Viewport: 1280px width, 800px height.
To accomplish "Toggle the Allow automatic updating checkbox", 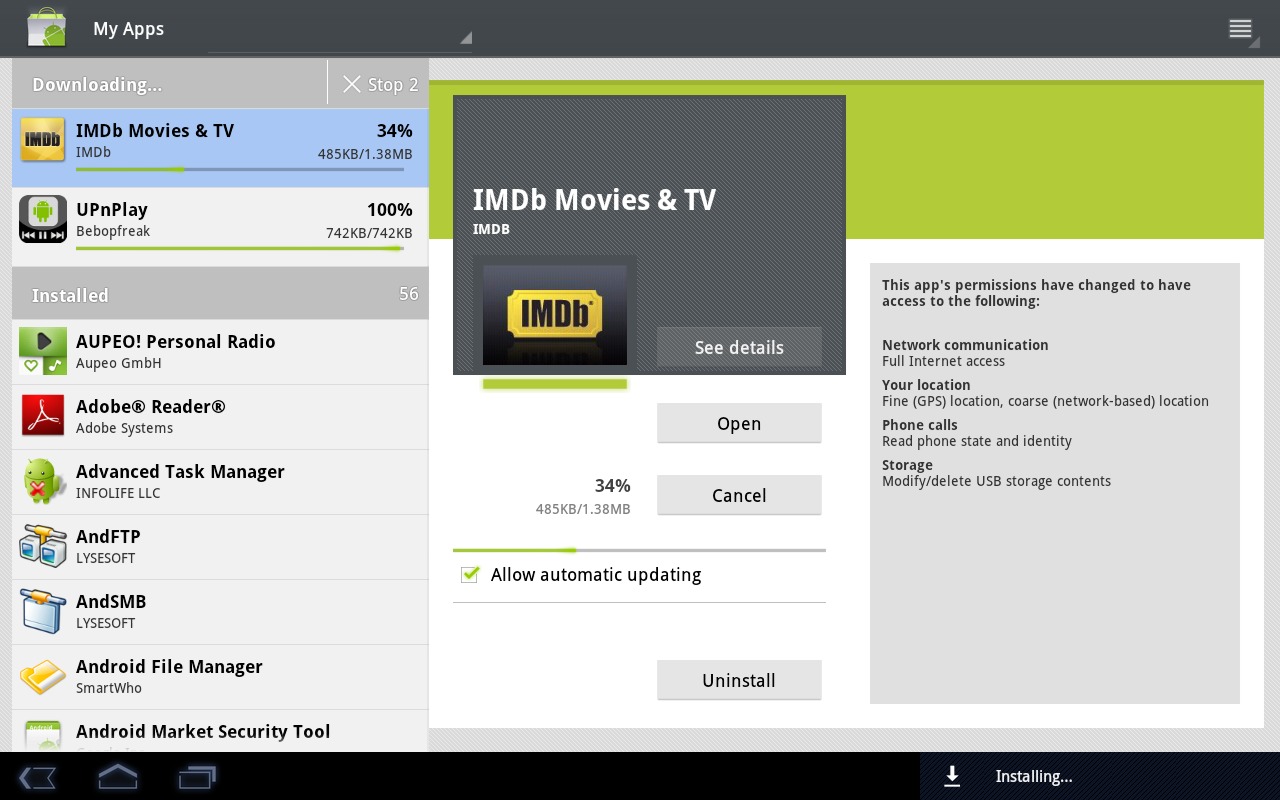I will point(470,574).
